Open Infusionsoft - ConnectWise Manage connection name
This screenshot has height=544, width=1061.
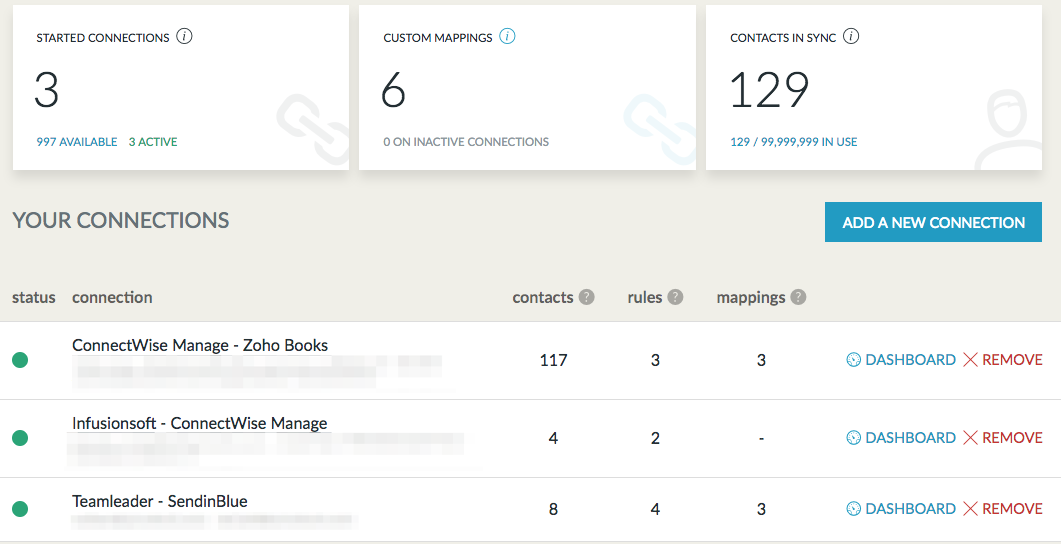[200, 424]
